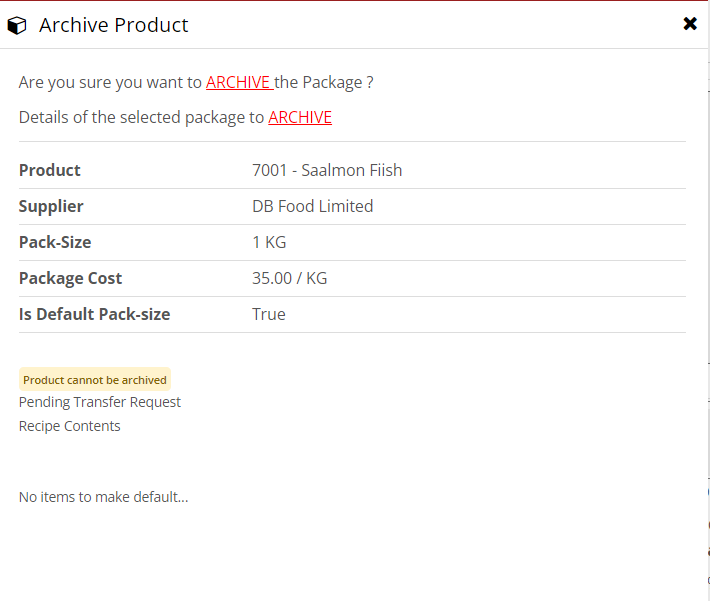The width and height of the screenshot is (710, 601).
Task: Click ARCHIVE link in the details line
Action: click(x=300, y=117)
